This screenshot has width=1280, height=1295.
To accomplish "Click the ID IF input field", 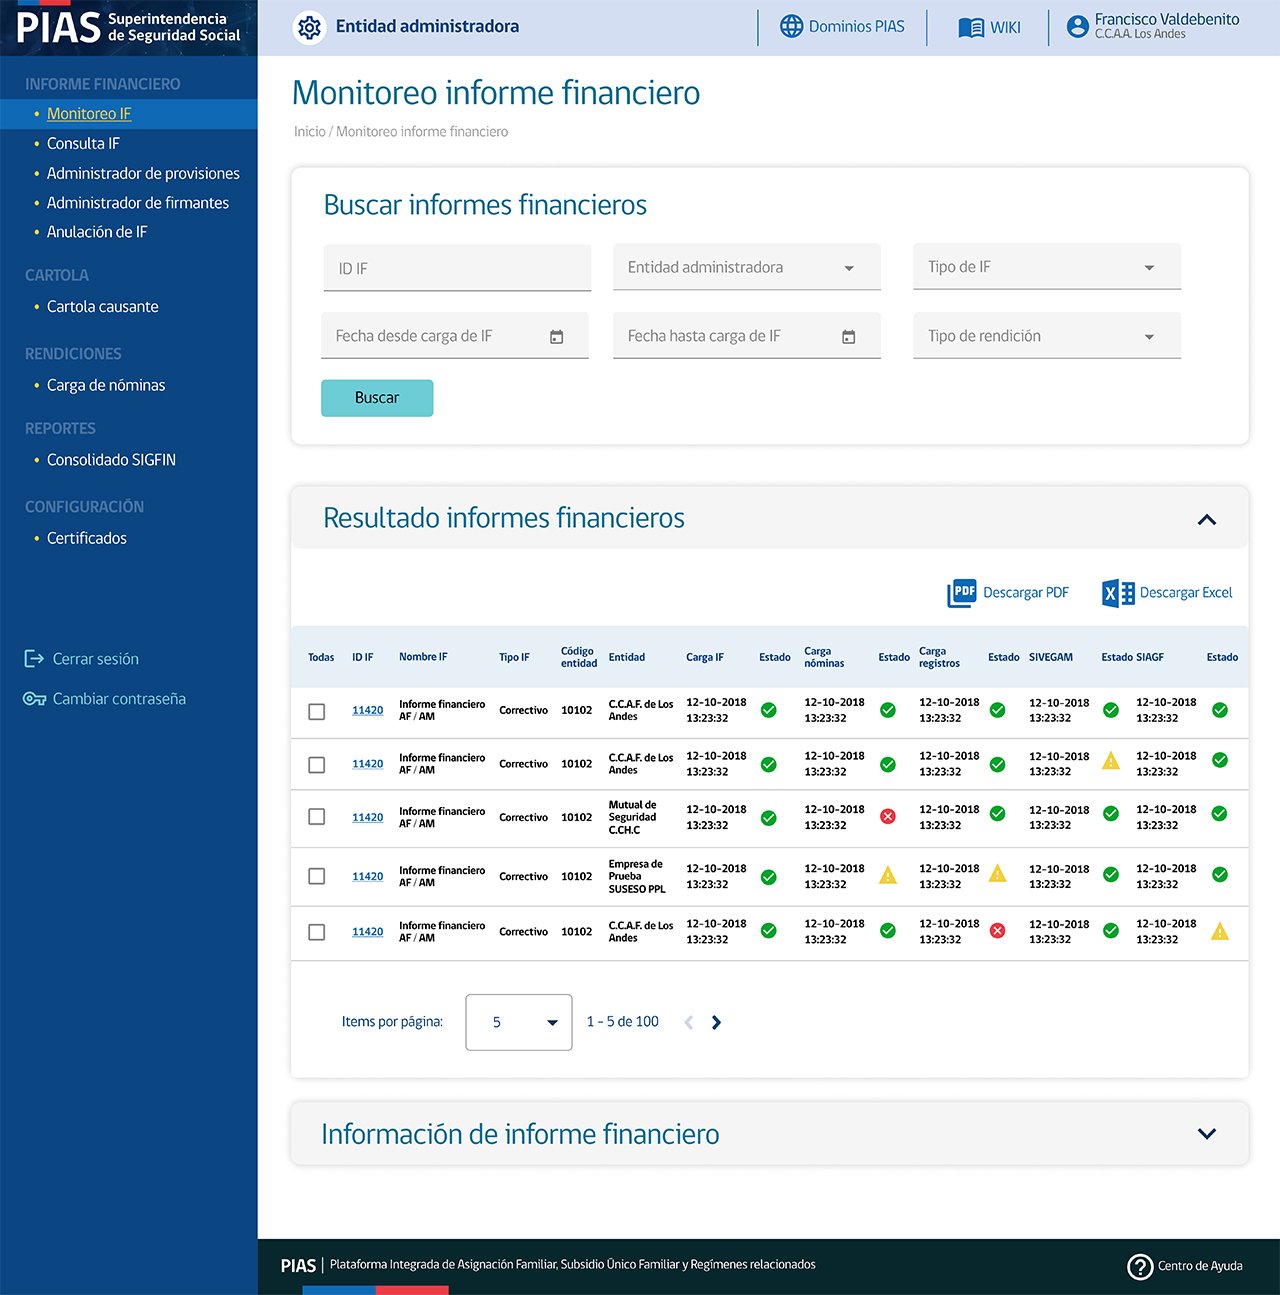I will (457, 268).
